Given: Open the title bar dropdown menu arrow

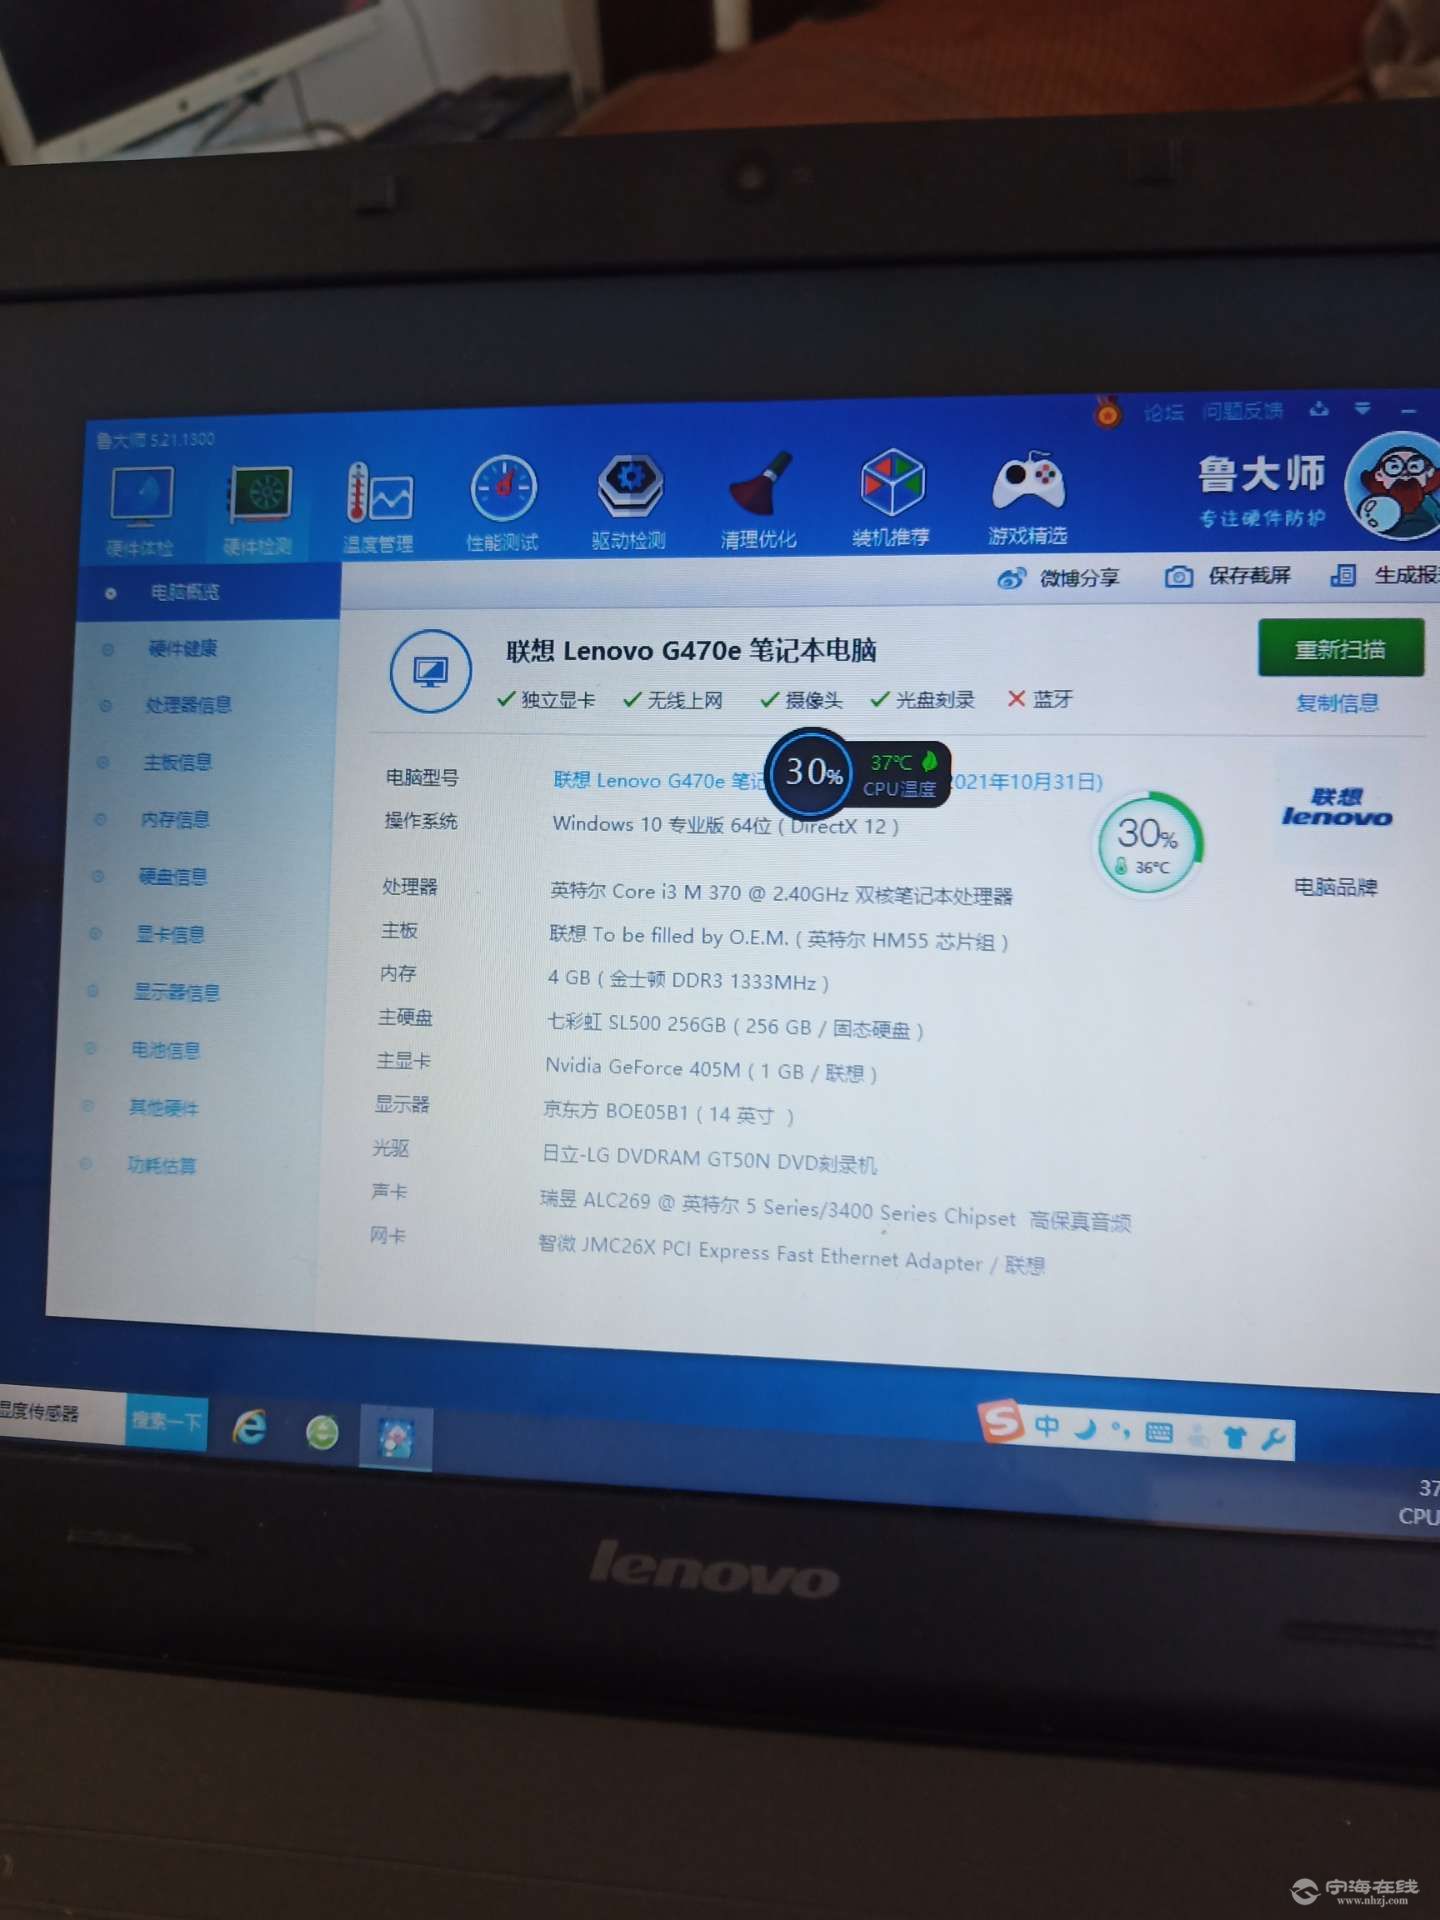Looking at the screenshot, I should pyautogui.click(x=1363, y=408).
